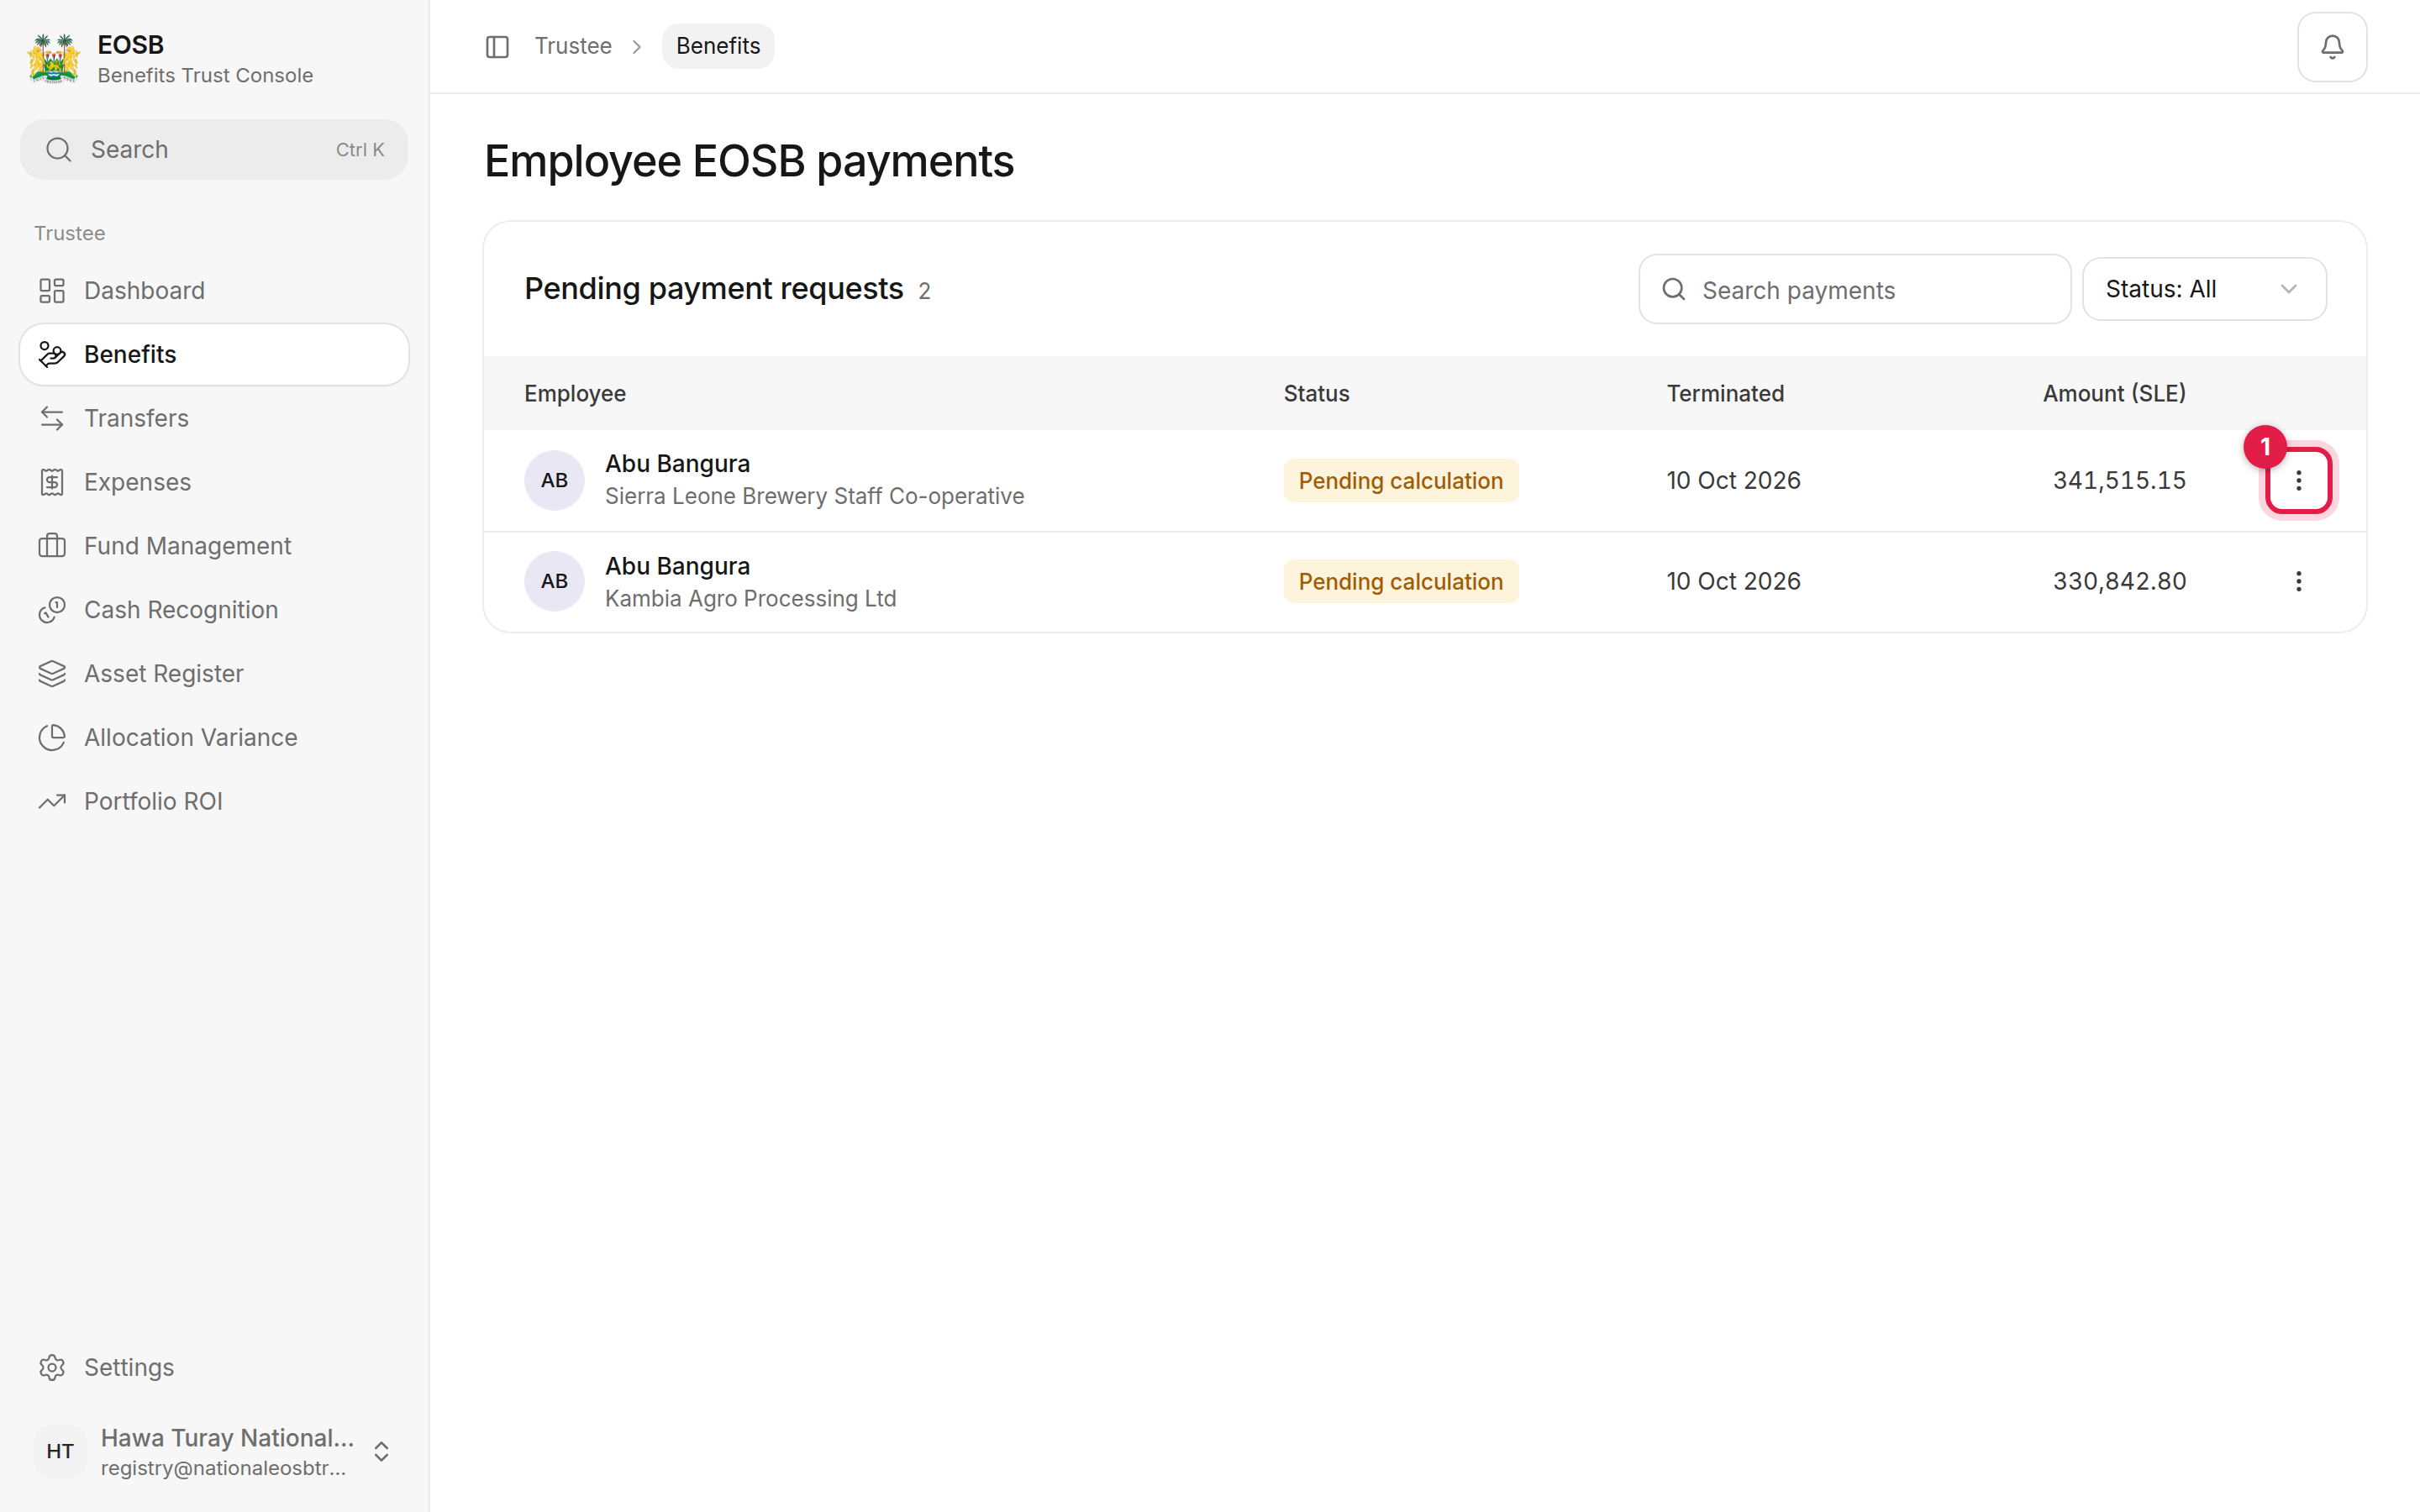Go to Transfers in the sidebar
The width and height of the screenshot is (2420, 1512).
click(x=214, y=418)
